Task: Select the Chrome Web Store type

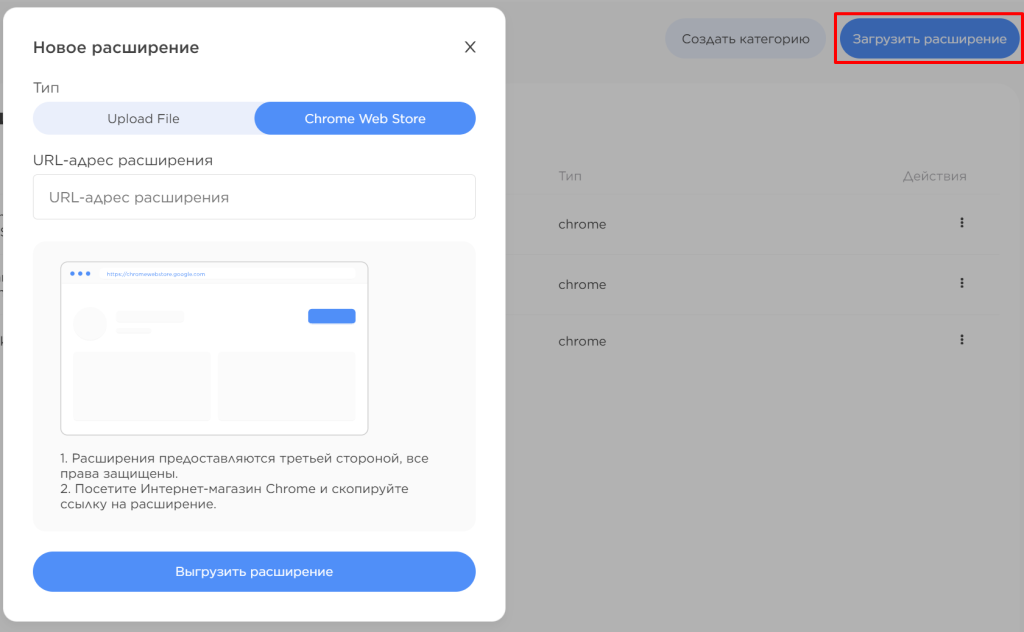Action: tap(365, 118)
